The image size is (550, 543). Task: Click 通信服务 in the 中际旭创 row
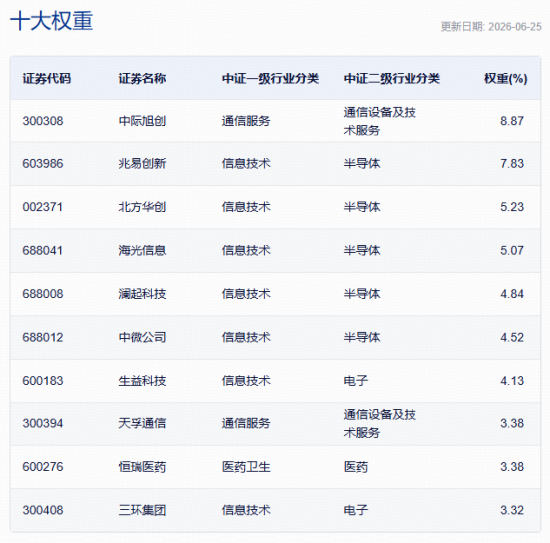pyautogui.click(x=246, y=121)
